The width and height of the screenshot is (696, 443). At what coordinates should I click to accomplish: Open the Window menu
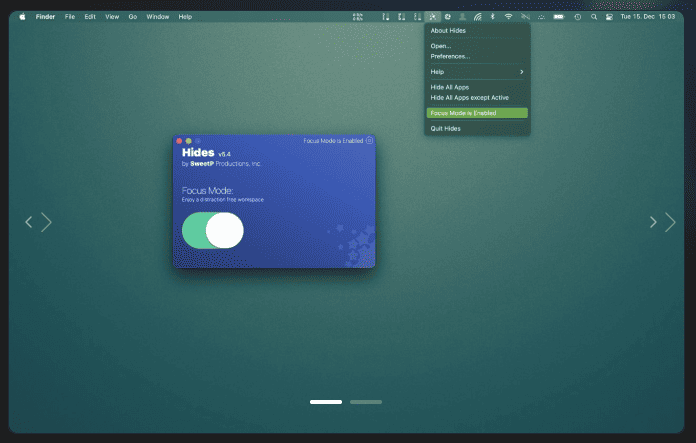[x=158, y=17]
